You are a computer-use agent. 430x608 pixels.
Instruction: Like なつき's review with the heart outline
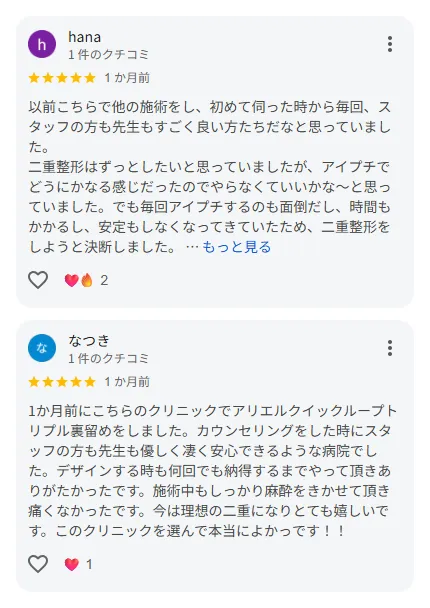(x=38, y=563)
